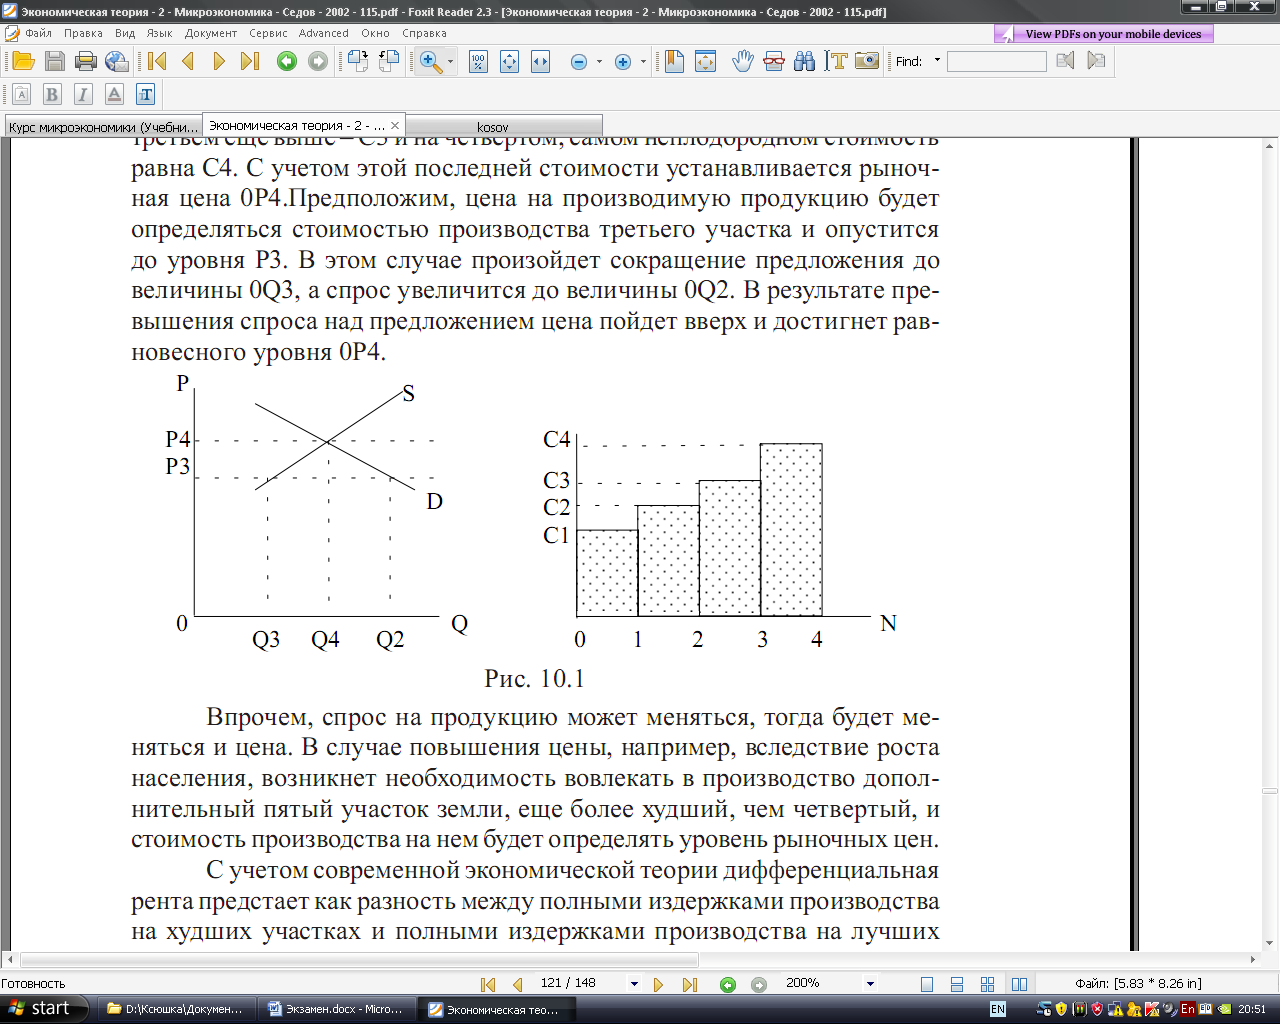
Task: Set Actual Size 100% view
Action: click(478, 61)
